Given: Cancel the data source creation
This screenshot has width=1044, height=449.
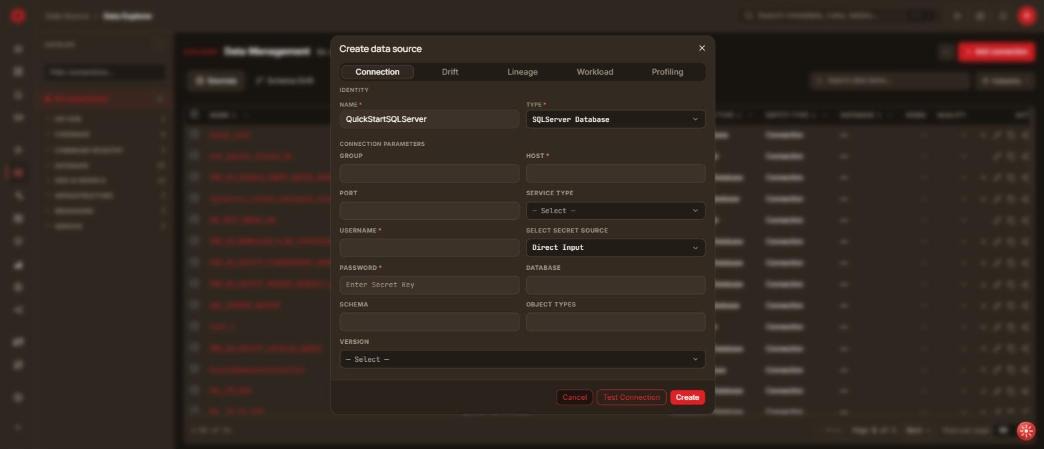Looking at the screenshot, I should point(575,397).
